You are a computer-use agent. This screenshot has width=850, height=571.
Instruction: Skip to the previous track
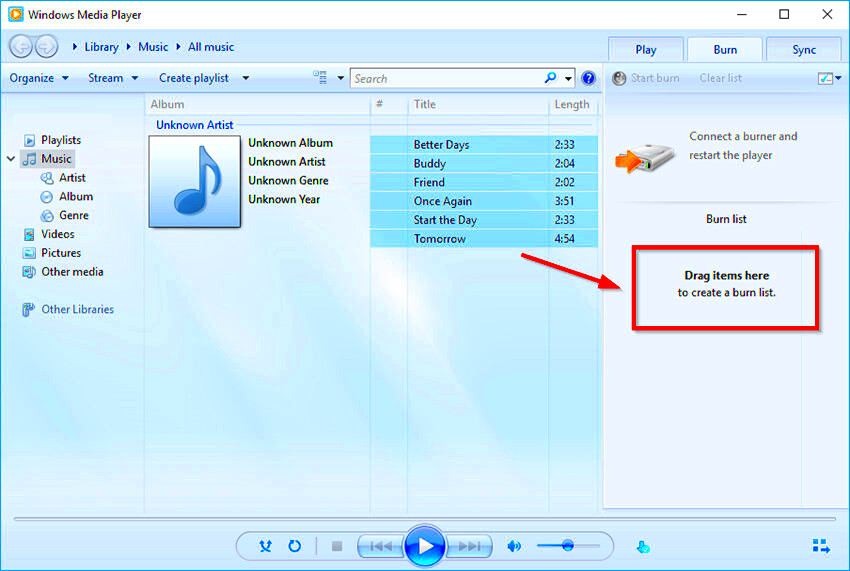pos(381,546)
